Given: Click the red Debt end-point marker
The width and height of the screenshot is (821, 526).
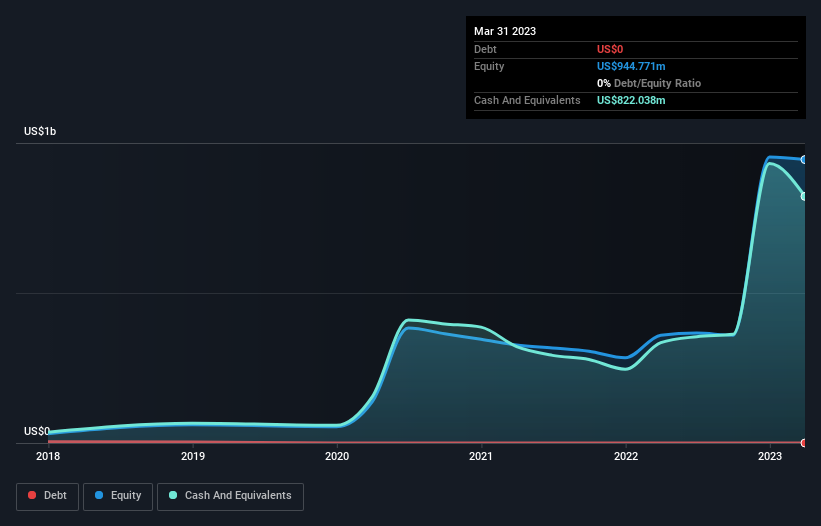Looking at the screenshot, I should click(804, 443).
